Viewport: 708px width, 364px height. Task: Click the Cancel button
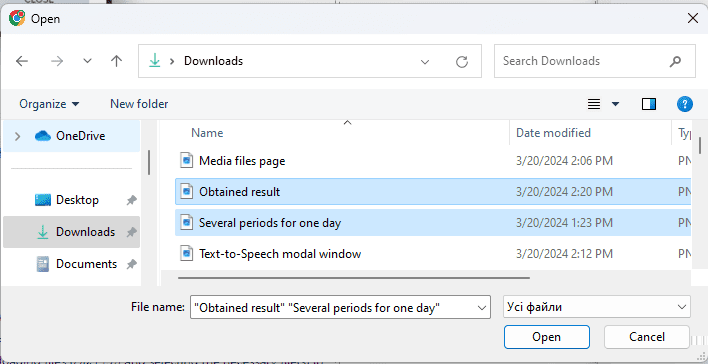(647, 337)
